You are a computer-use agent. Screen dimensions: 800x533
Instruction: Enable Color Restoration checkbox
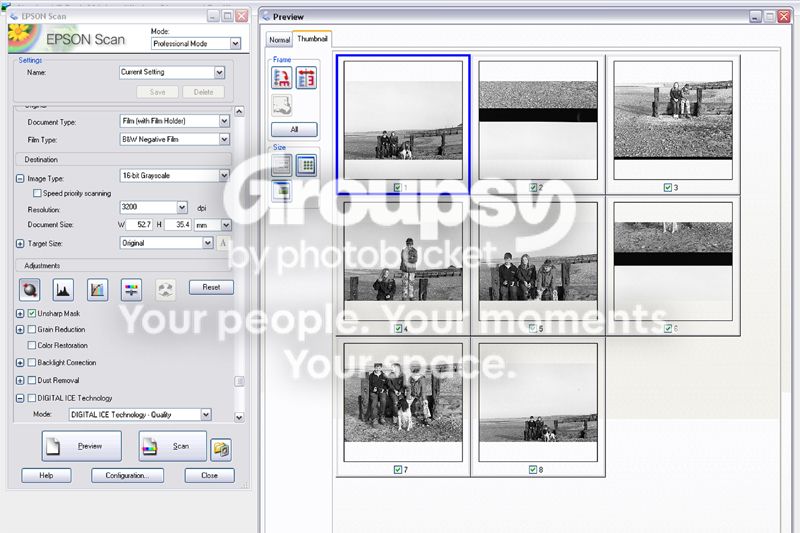click(x=32, y=345)
